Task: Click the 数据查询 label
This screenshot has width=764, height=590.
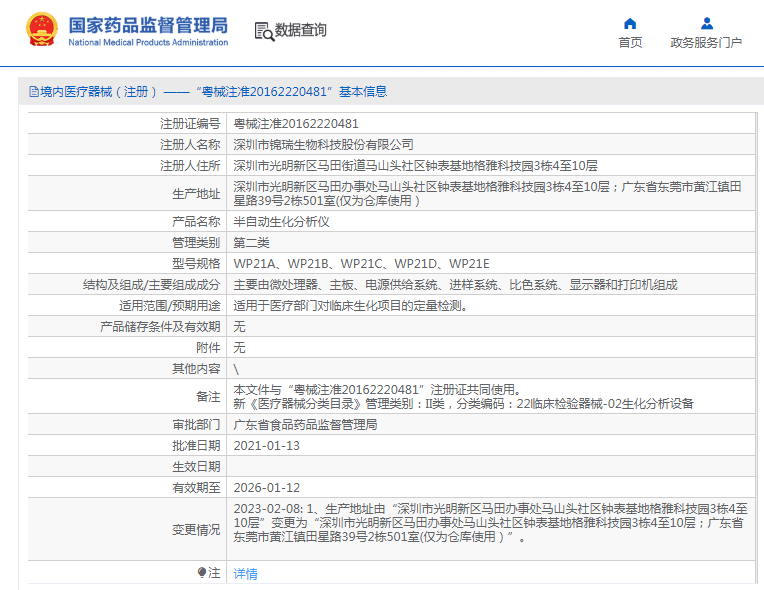Action: pos(301,30)
